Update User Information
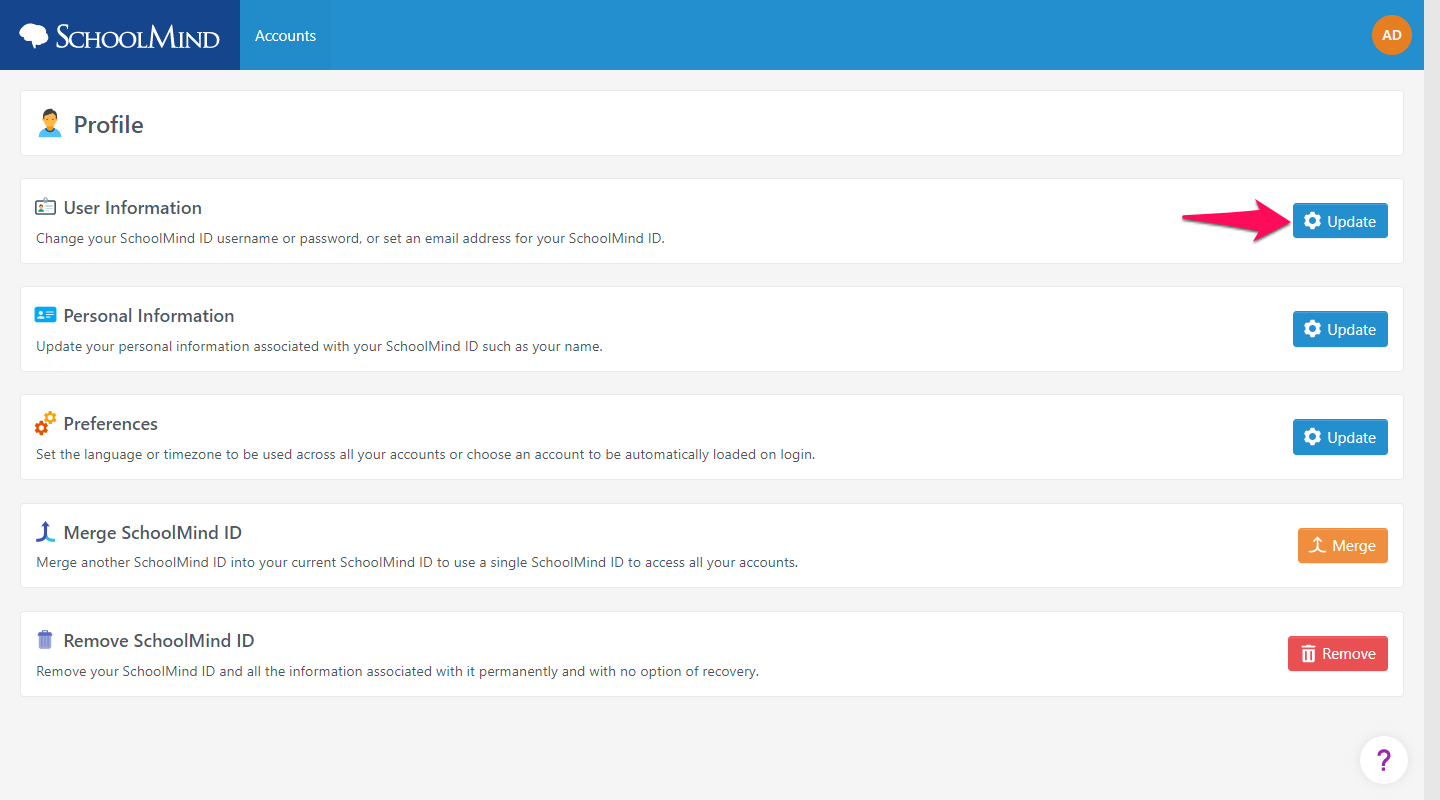Screen dimensions: 1440x800 pyautogui.click(x=1340, y=221)
